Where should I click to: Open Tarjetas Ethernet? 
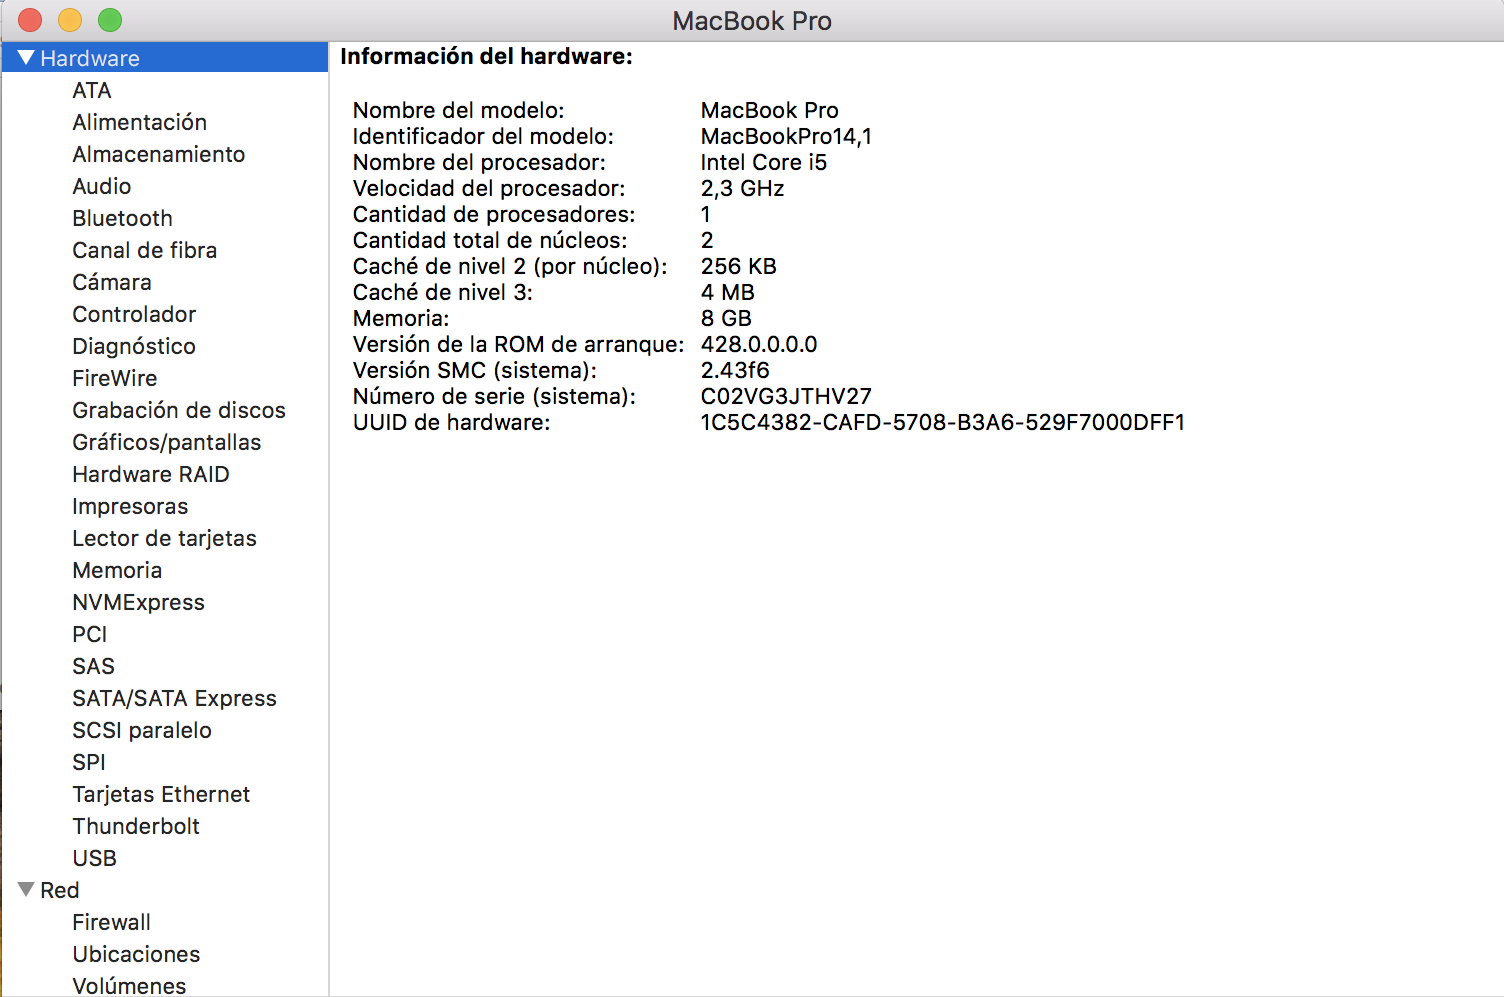[x=161, y=794]
